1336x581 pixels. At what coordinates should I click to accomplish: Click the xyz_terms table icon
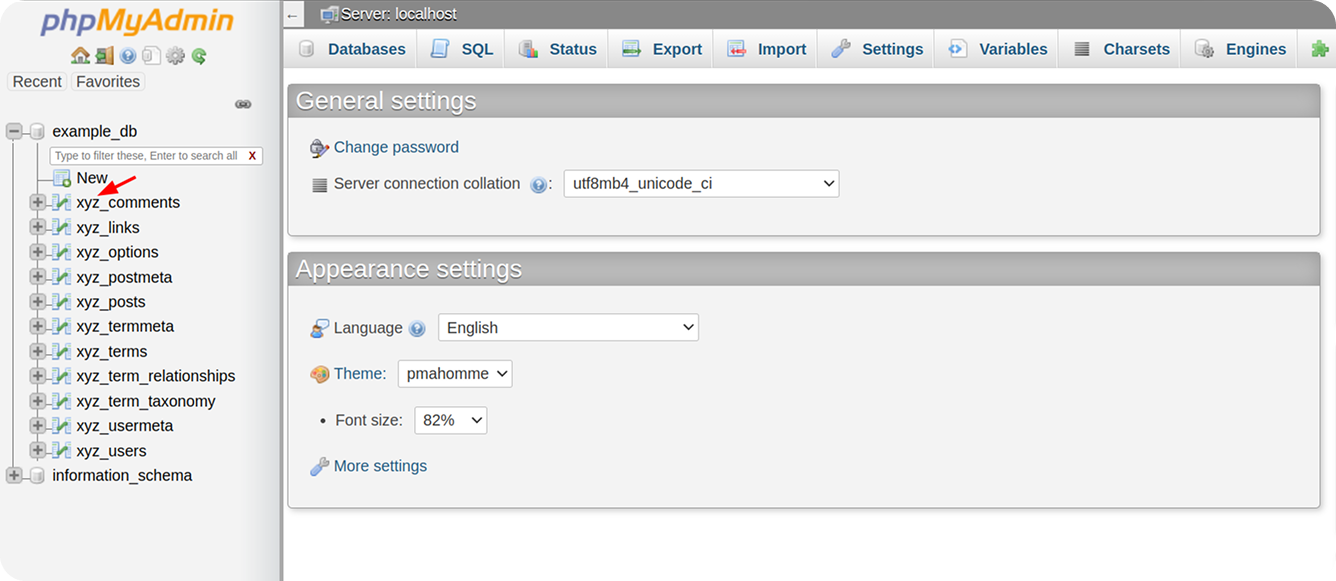point(61,351)
